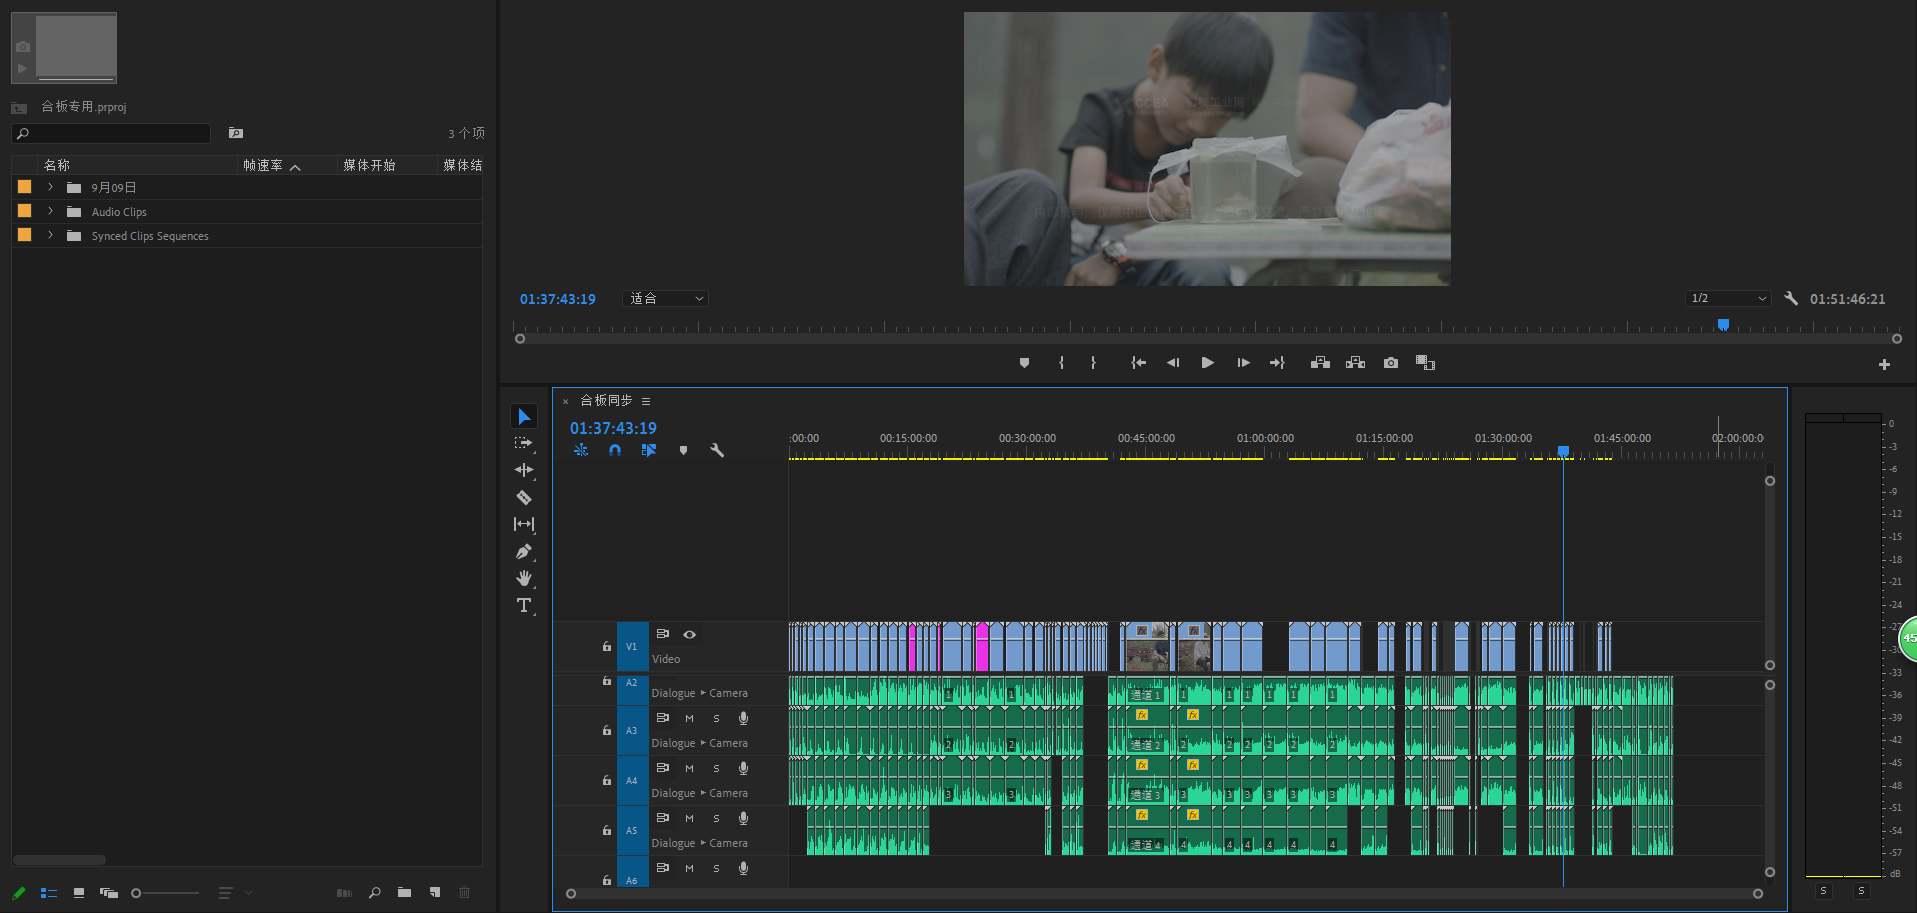Click the Lift button in program monitor

(x=1320, y=363)
